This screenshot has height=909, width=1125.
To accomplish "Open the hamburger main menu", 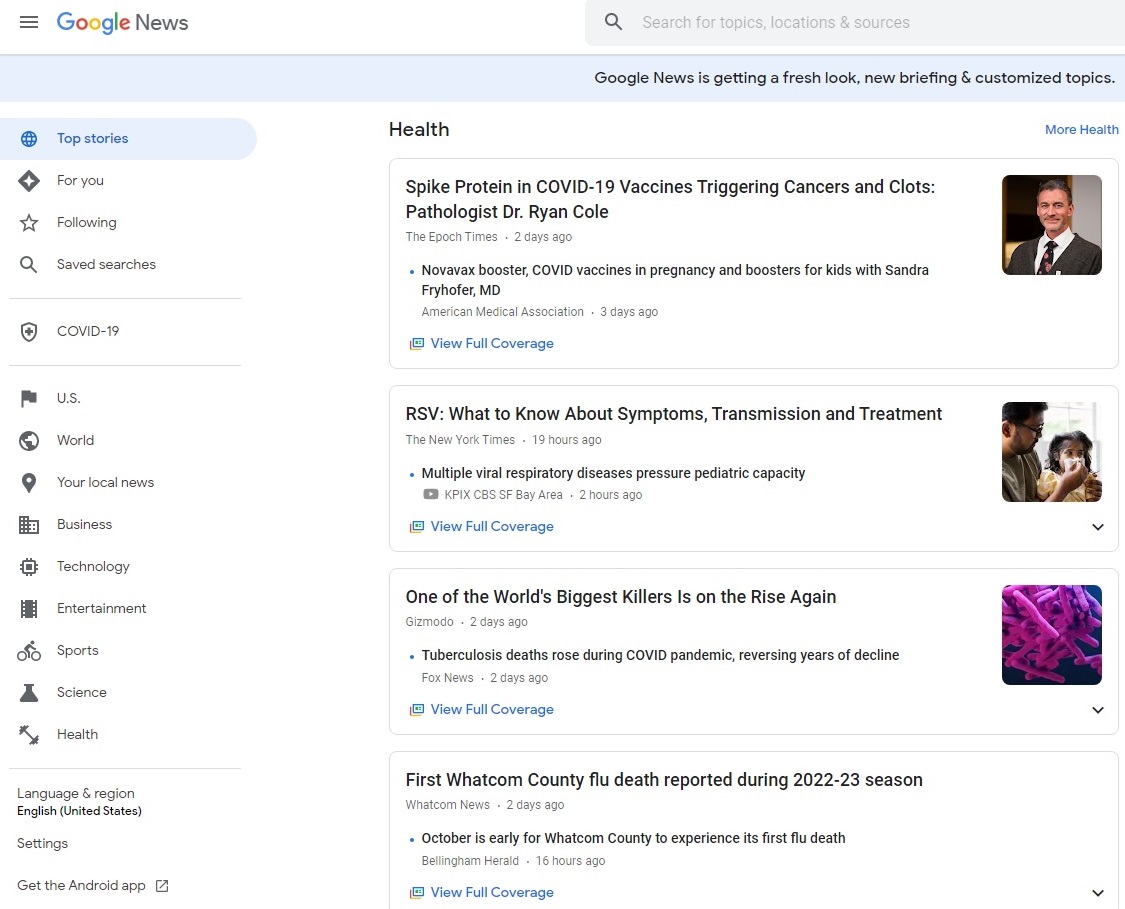I will point(29,22).
